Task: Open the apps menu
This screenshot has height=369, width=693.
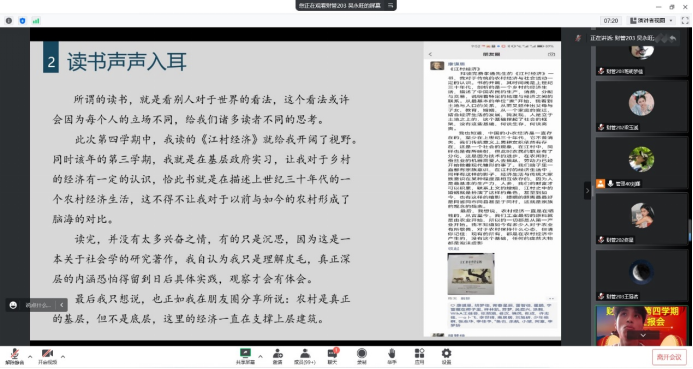Action: coord(419,356)
